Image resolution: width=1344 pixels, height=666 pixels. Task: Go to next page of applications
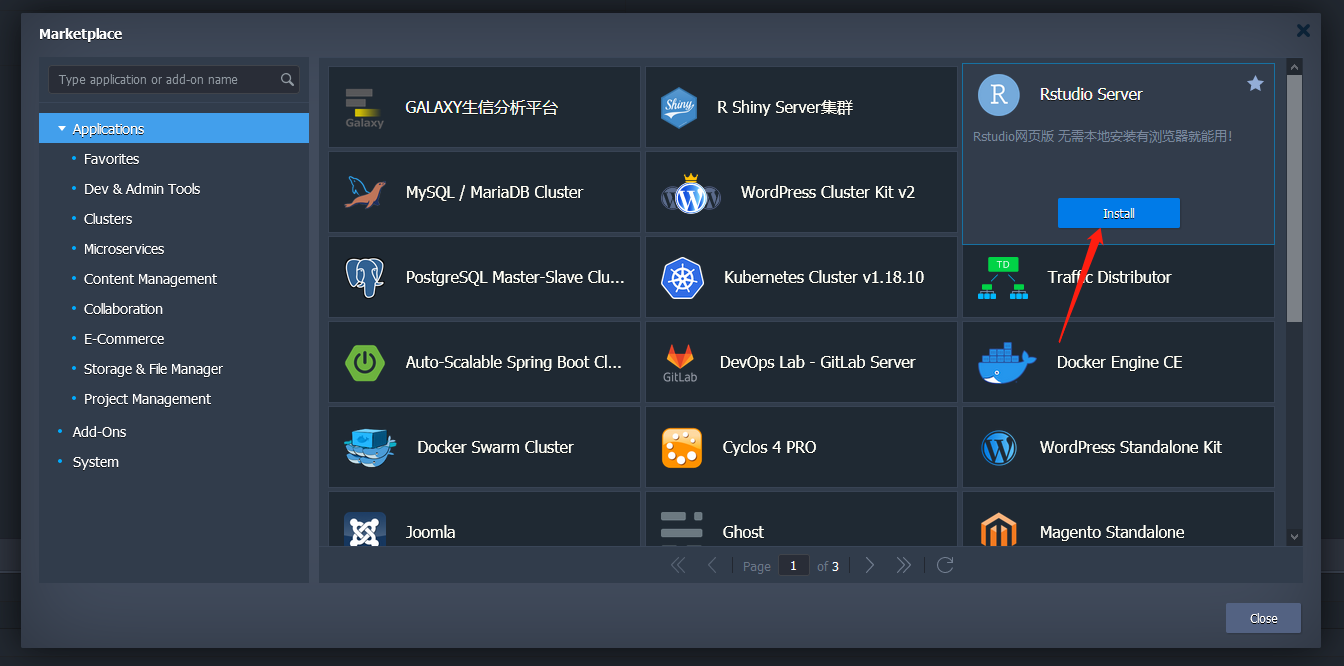[x=869, y=566]
